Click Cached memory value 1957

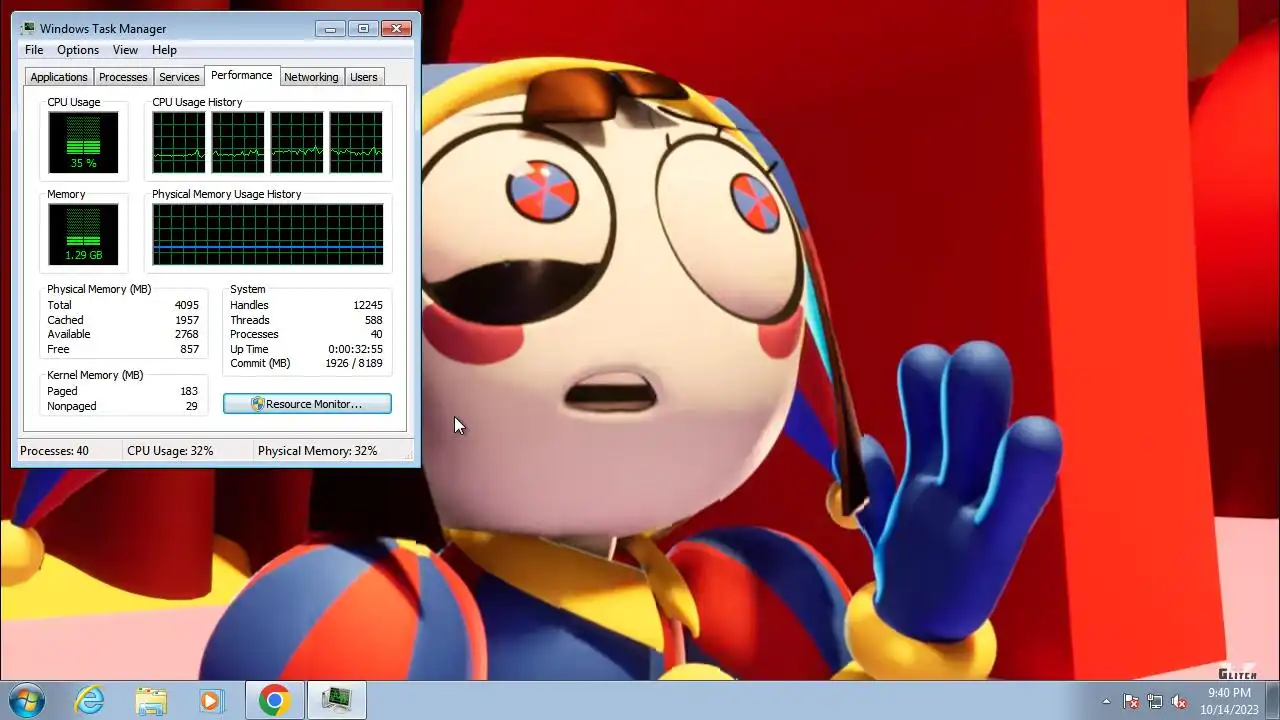(x=186, y=320)
